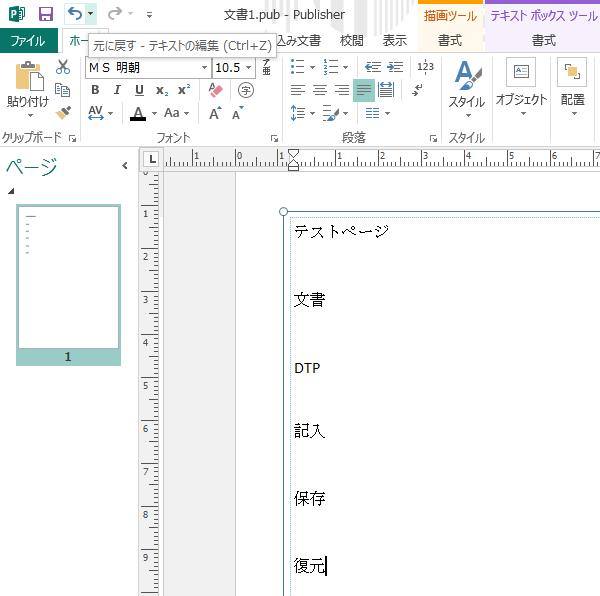Image resolution: width=600 pixels, height=596 pixels.
Task: Open テキスト ボックス ツール 書式 tab
Action: [543, 40]
